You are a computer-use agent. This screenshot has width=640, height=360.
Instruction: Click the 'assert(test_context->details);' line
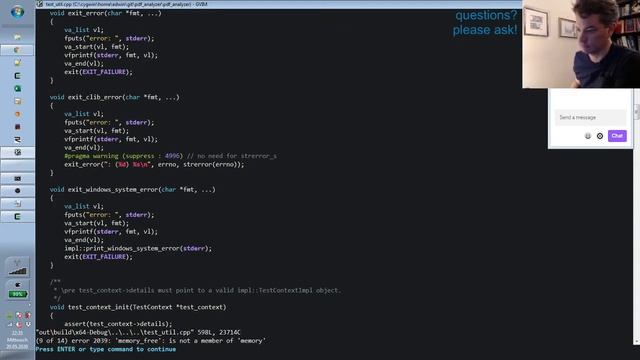(x=118, y=324)
